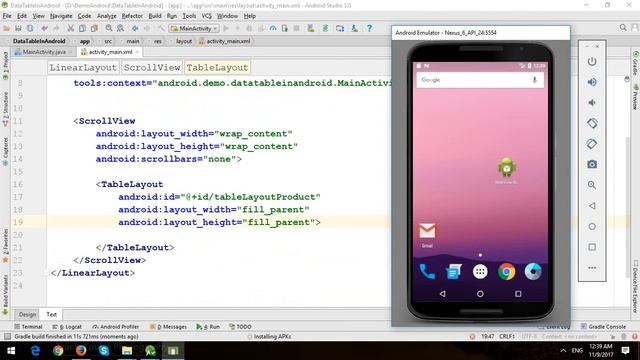This screenshot has width=640, height=360.
Task: Select LinearLayout breadcrumb in editor
Action: [83, 68]
